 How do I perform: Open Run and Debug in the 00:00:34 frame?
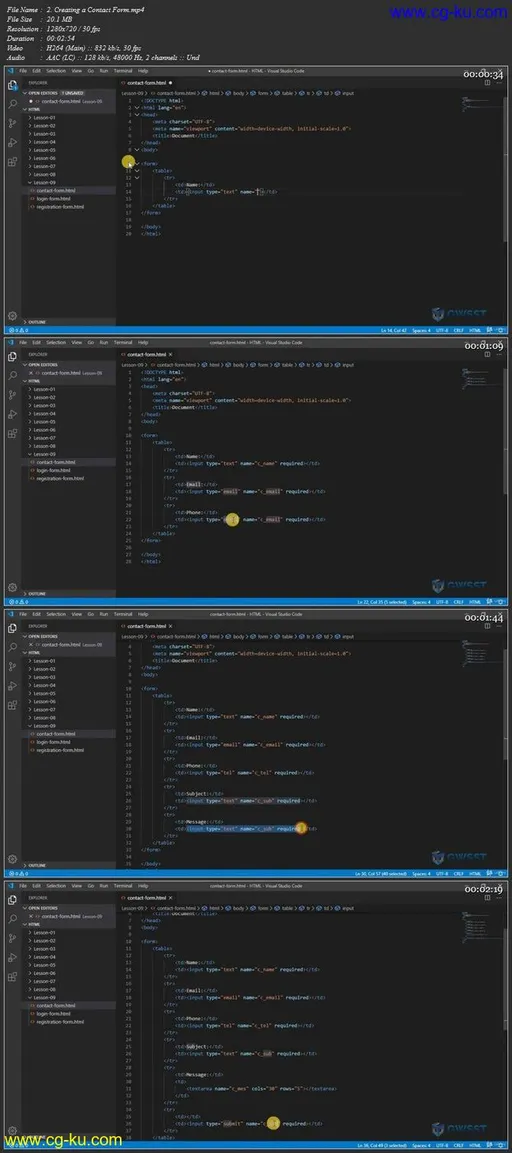[12, 142]
